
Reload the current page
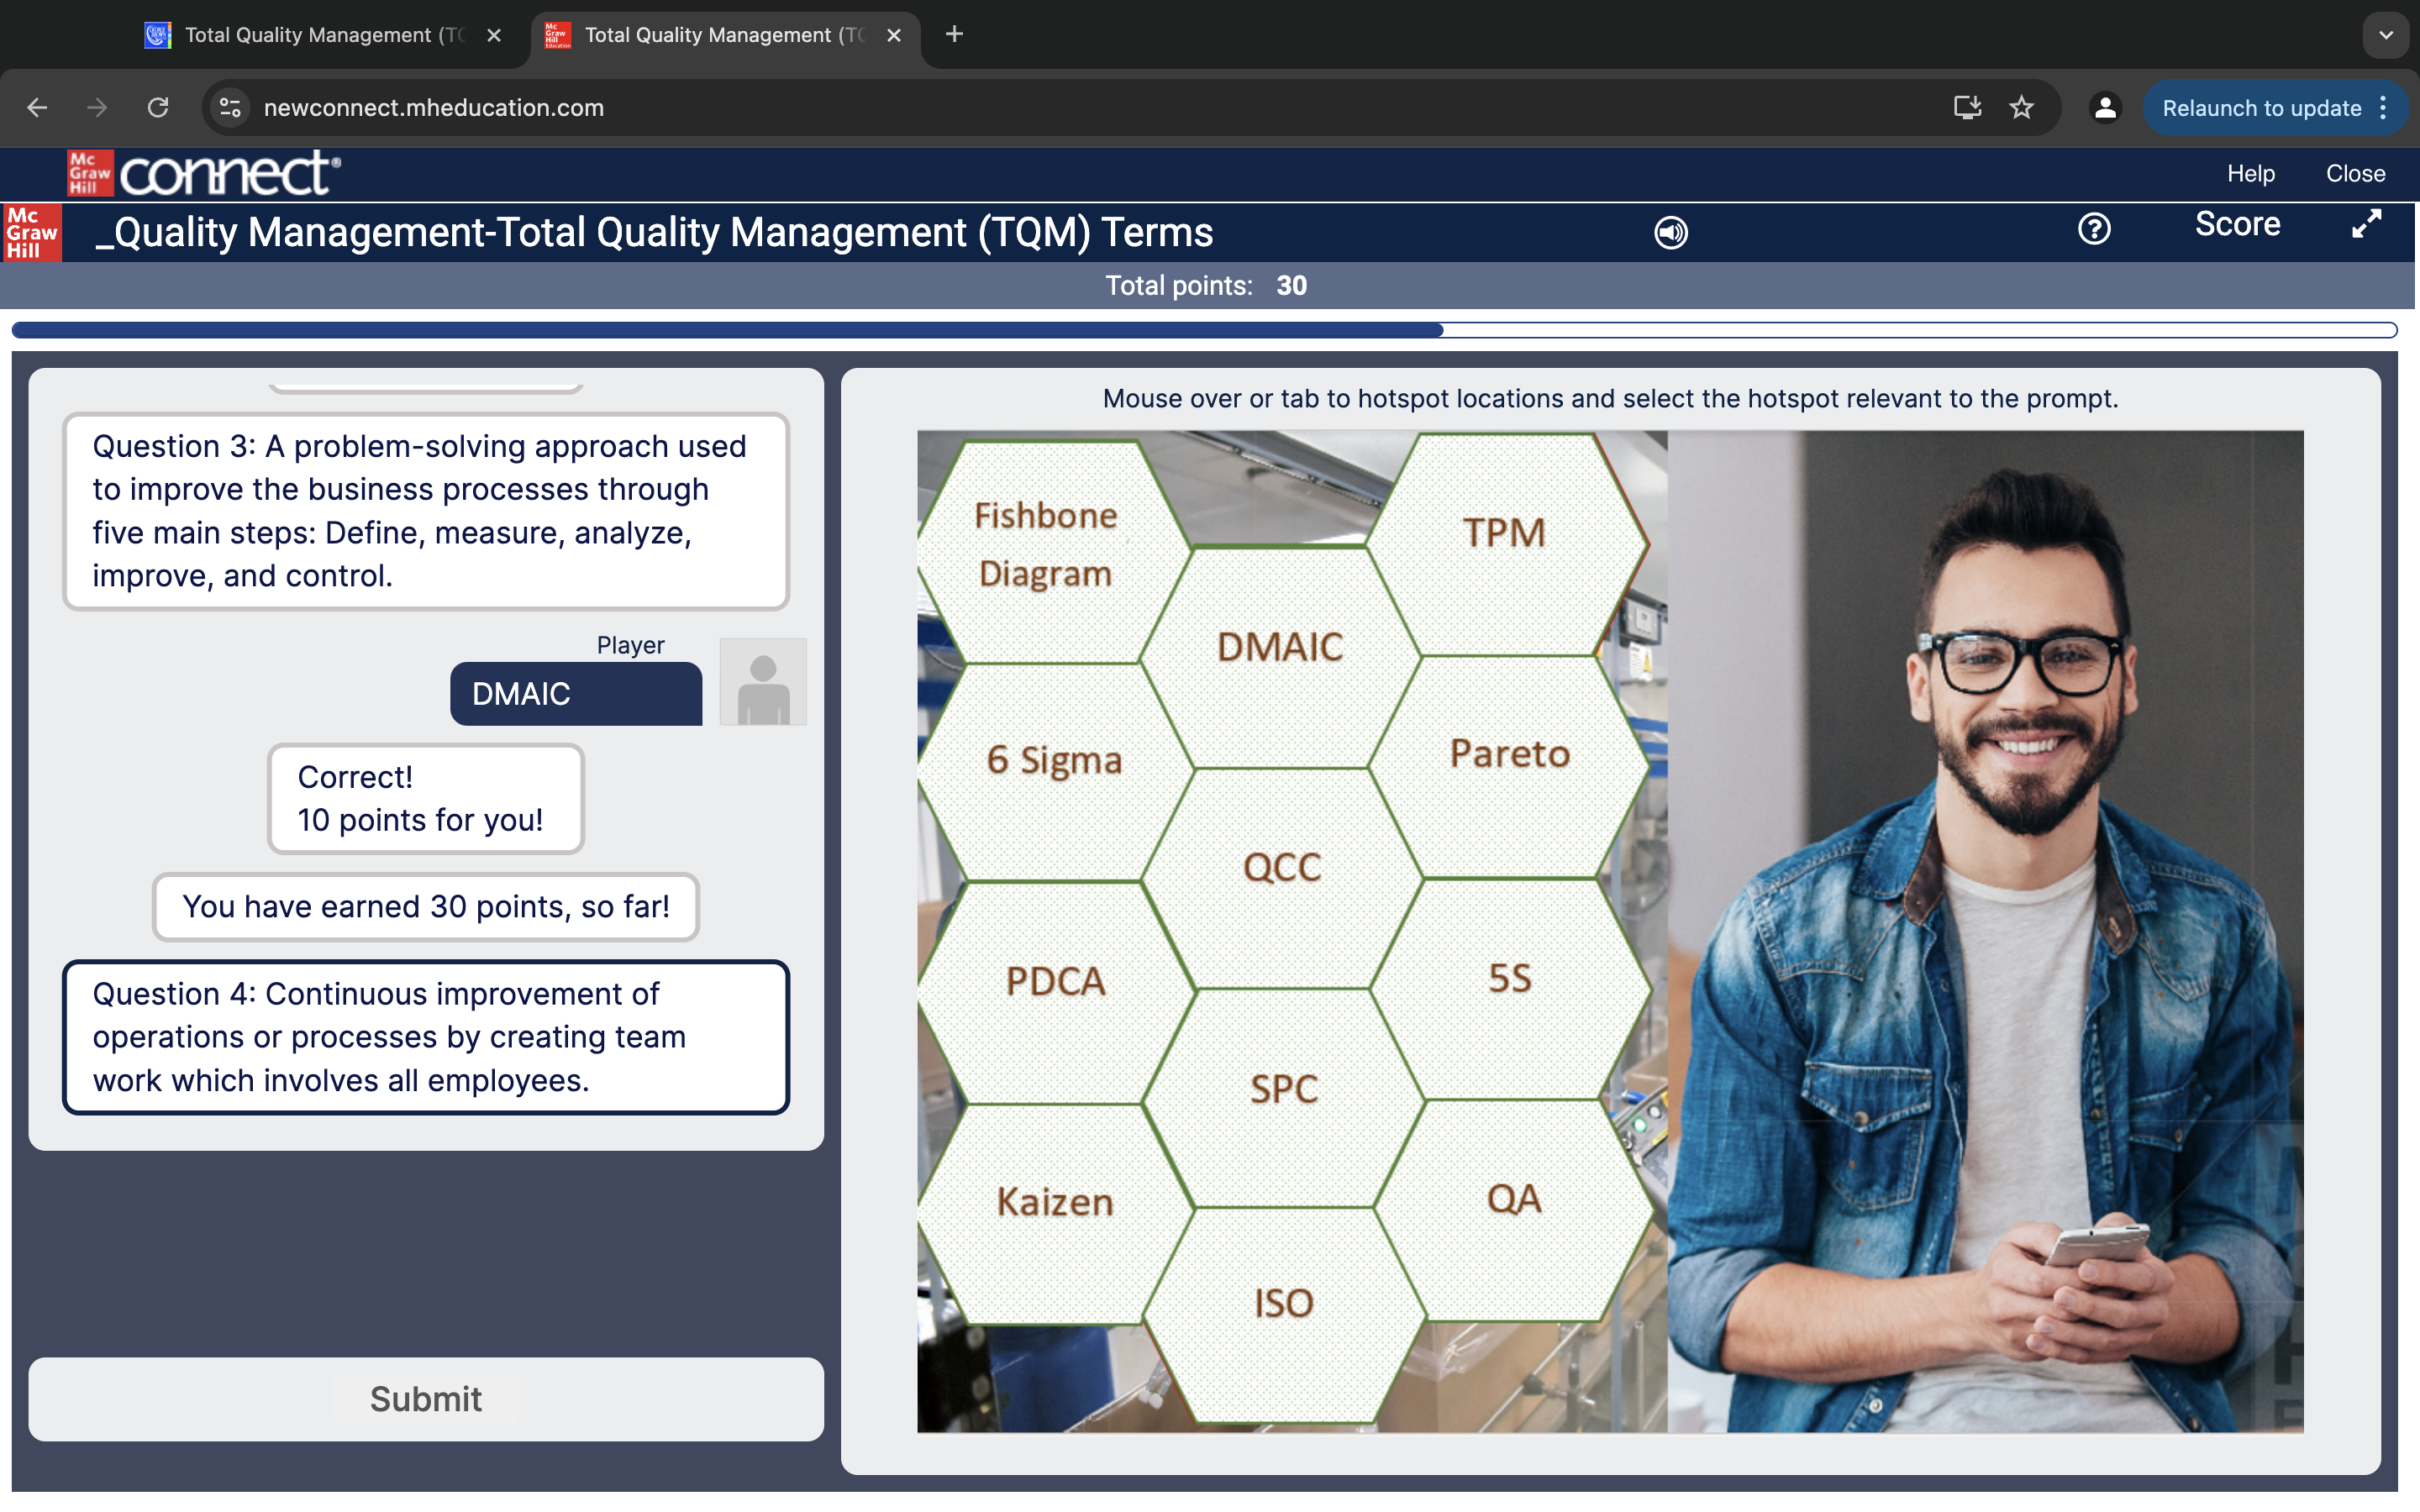(x=159, y=107)
